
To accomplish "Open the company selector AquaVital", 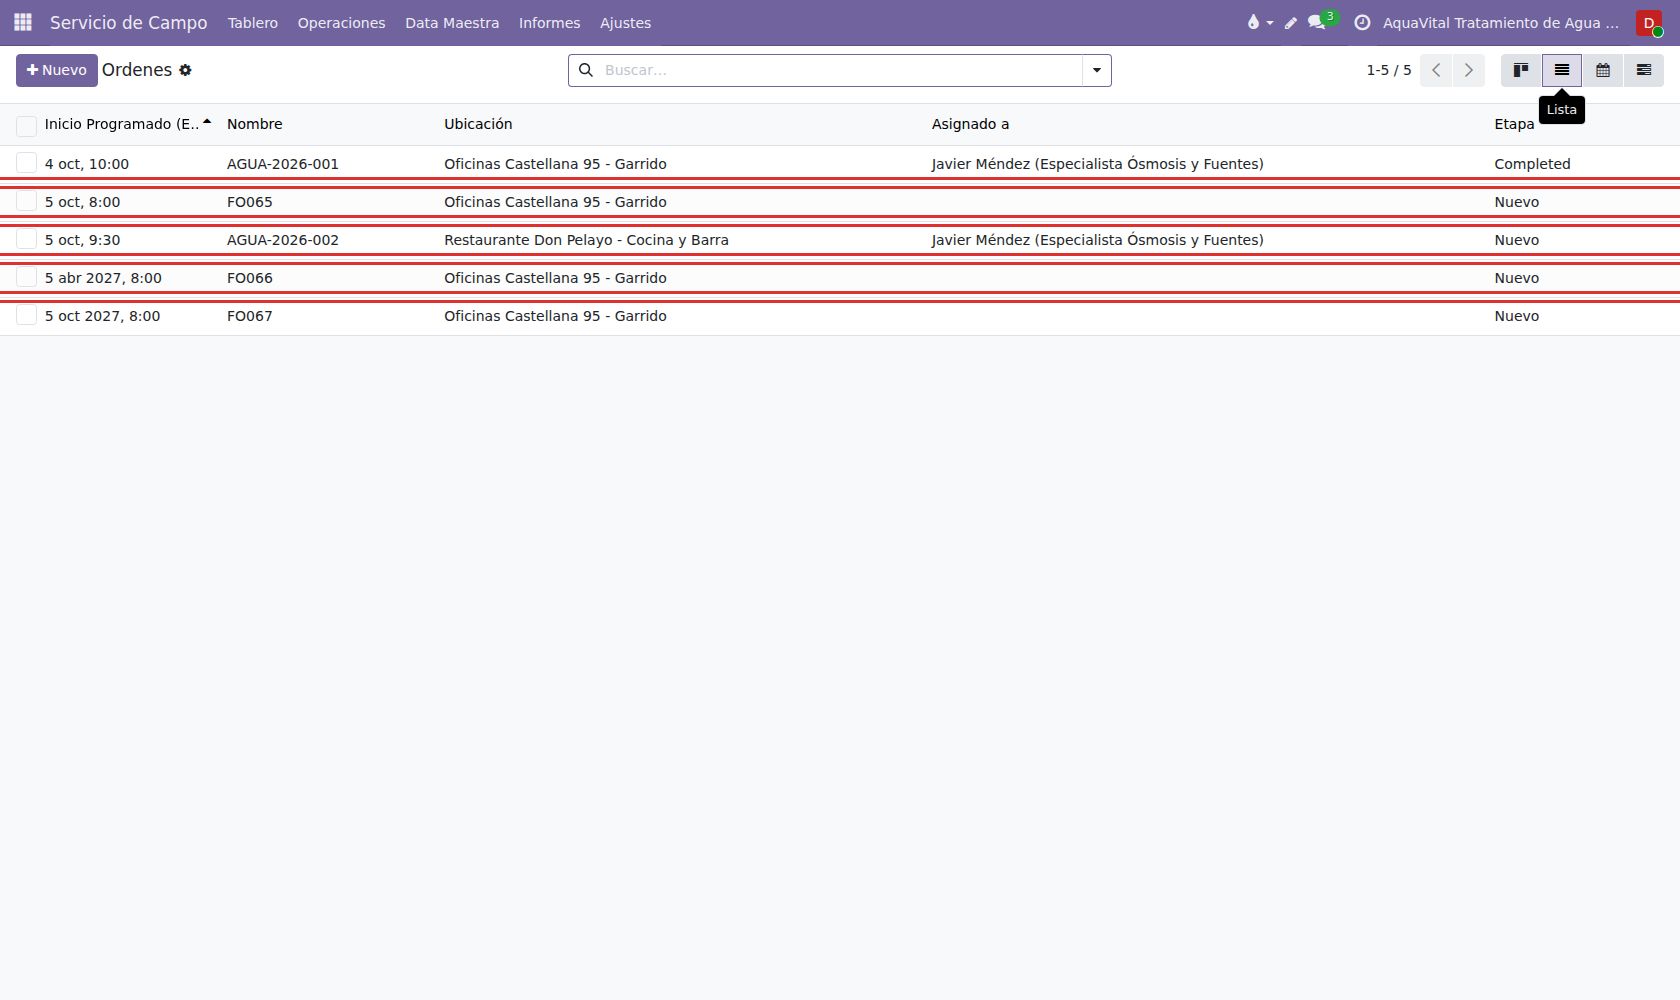I will tap(1500, 23).
